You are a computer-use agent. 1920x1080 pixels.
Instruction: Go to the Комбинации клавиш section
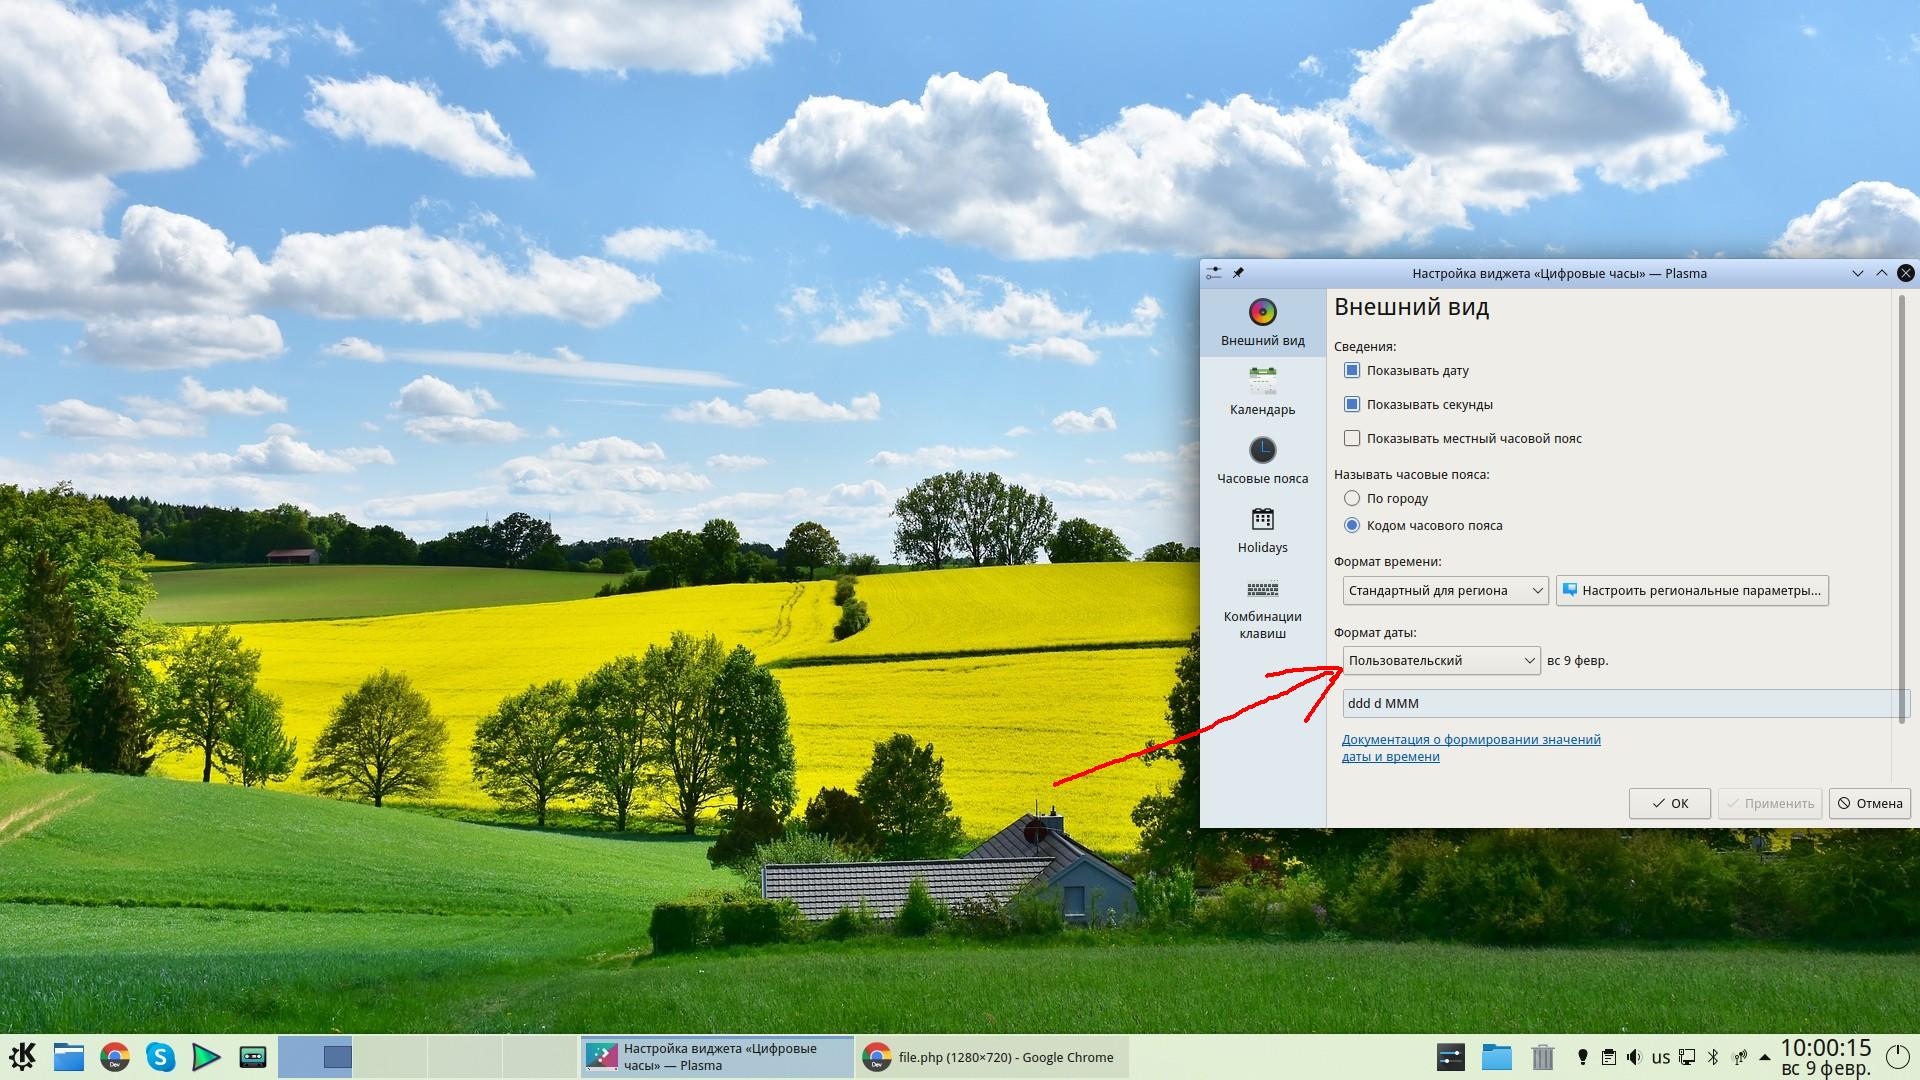[1262, 608]
